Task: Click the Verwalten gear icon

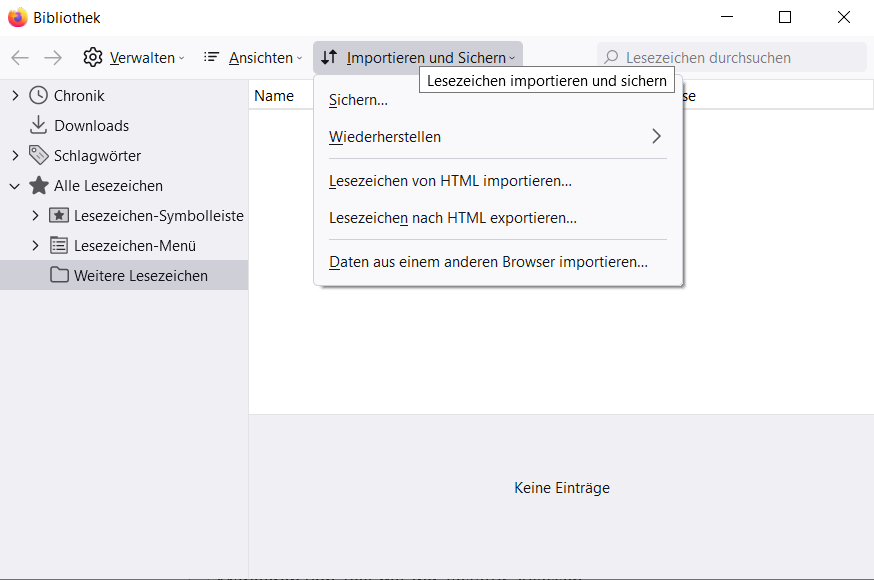Action: click(93, 58)
